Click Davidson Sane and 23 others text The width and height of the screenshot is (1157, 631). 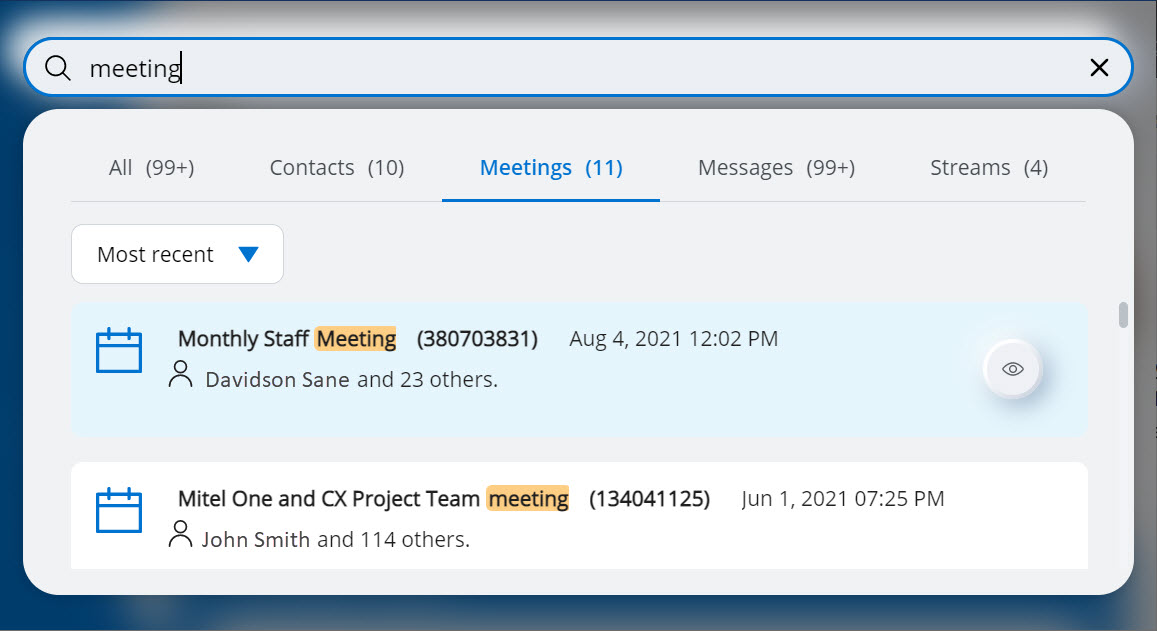[351, 380]
